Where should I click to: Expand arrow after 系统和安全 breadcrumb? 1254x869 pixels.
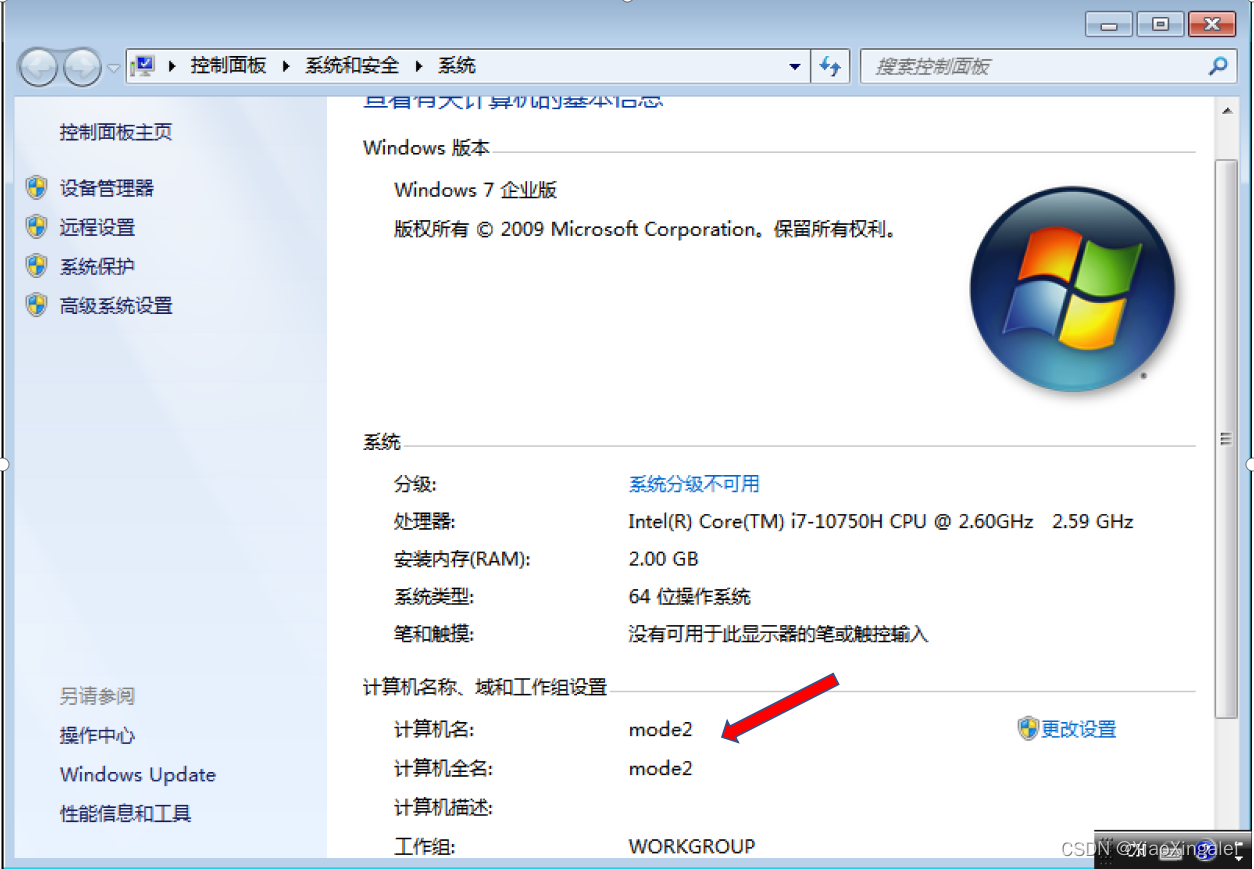click(418, 66)
